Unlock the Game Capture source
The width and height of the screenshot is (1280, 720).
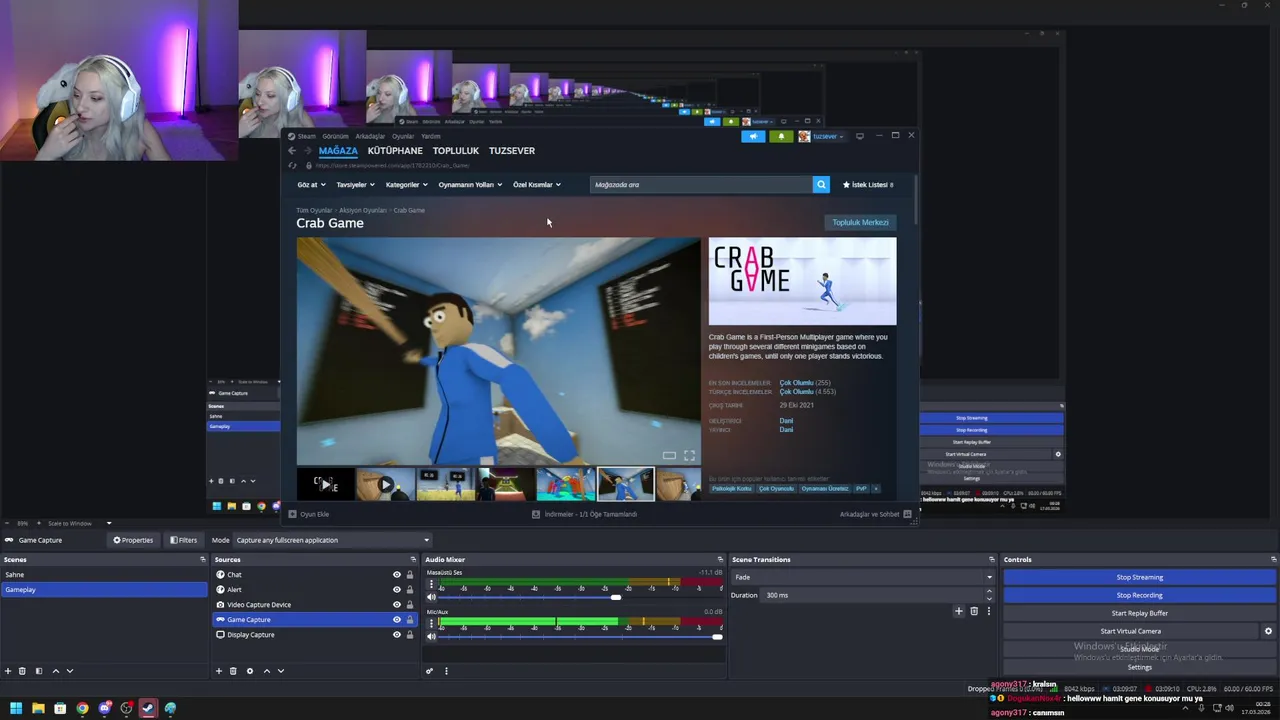(409, 620)
